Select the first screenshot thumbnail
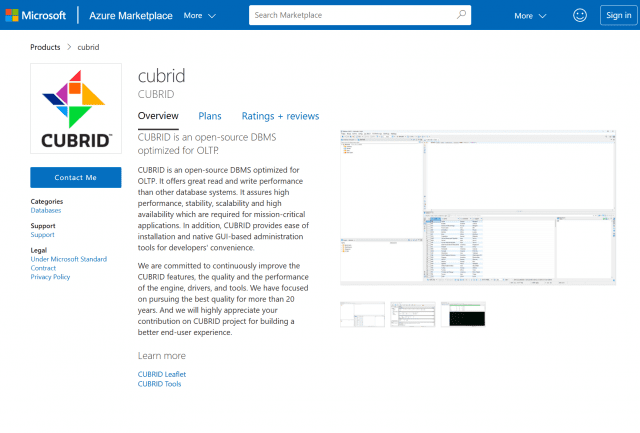The width and height of the screenshot is (640, 433). click(x=362, y=314)
